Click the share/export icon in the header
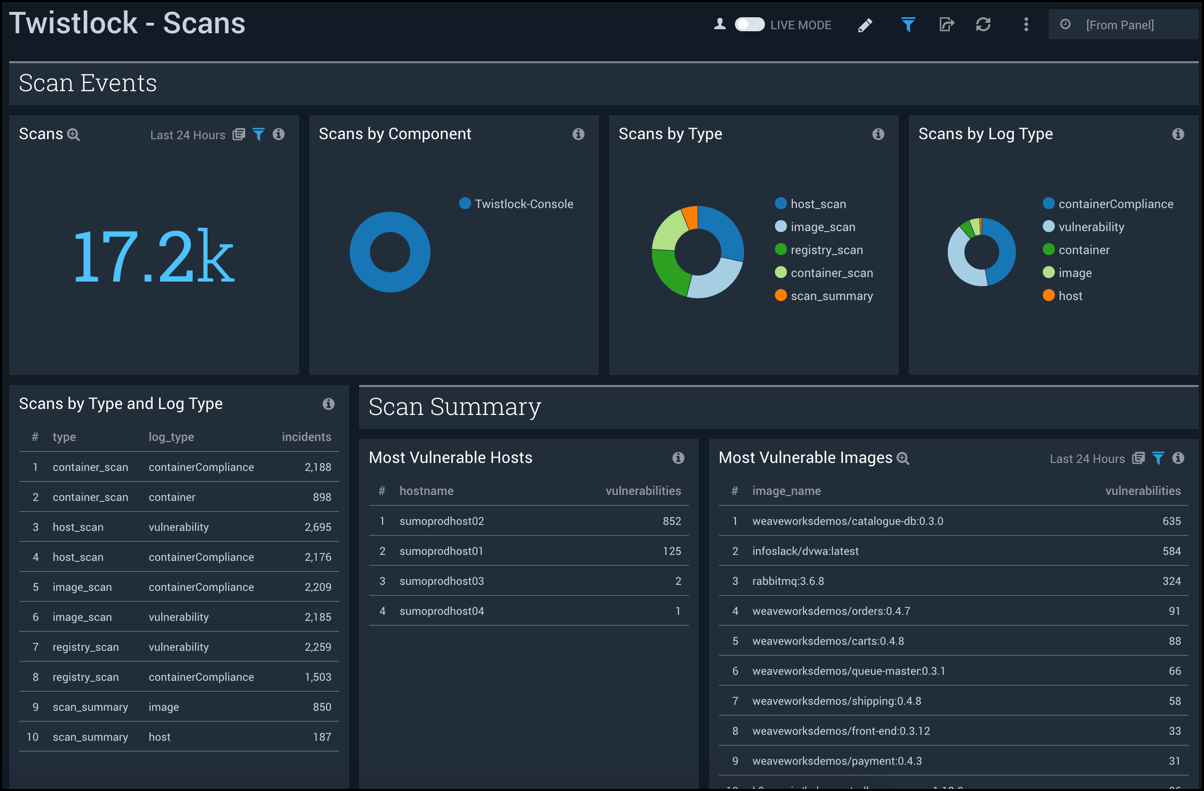The height and width of the screenshot is (791, 1204). (946, 24)
